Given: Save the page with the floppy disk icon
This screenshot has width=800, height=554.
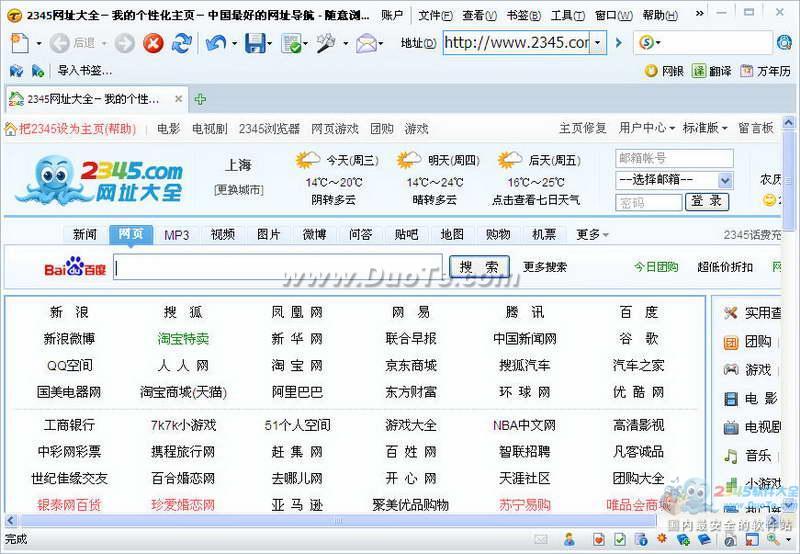Looking at the screenshot, I should (x=255, y=43).
